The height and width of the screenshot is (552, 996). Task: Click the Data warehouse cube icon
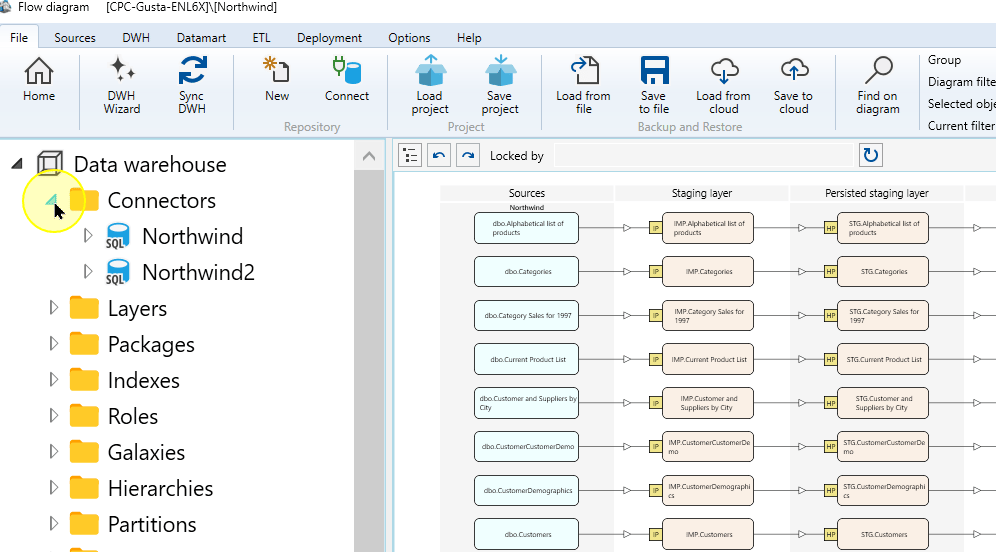coord(50,164)
